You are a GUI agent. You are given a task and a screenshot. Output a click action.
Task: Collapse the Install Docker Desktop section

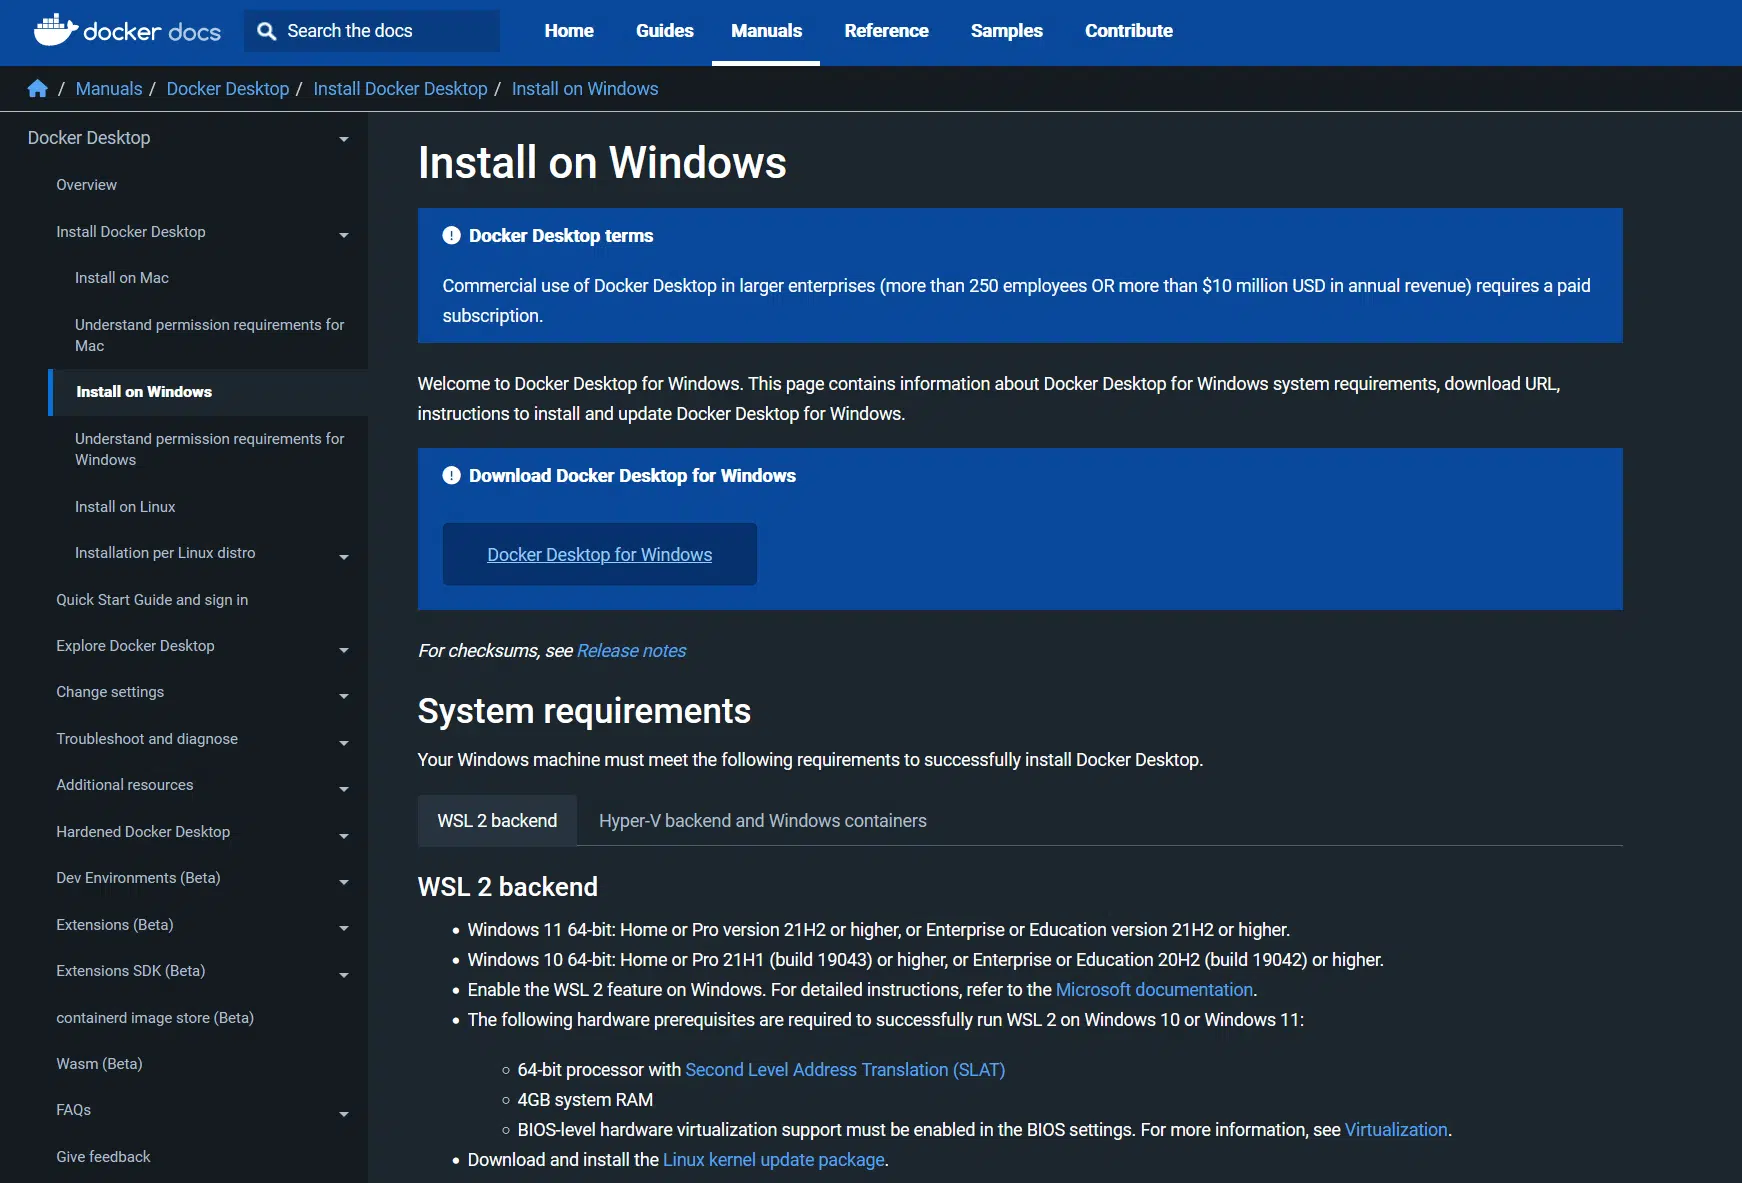coord(344,235)
